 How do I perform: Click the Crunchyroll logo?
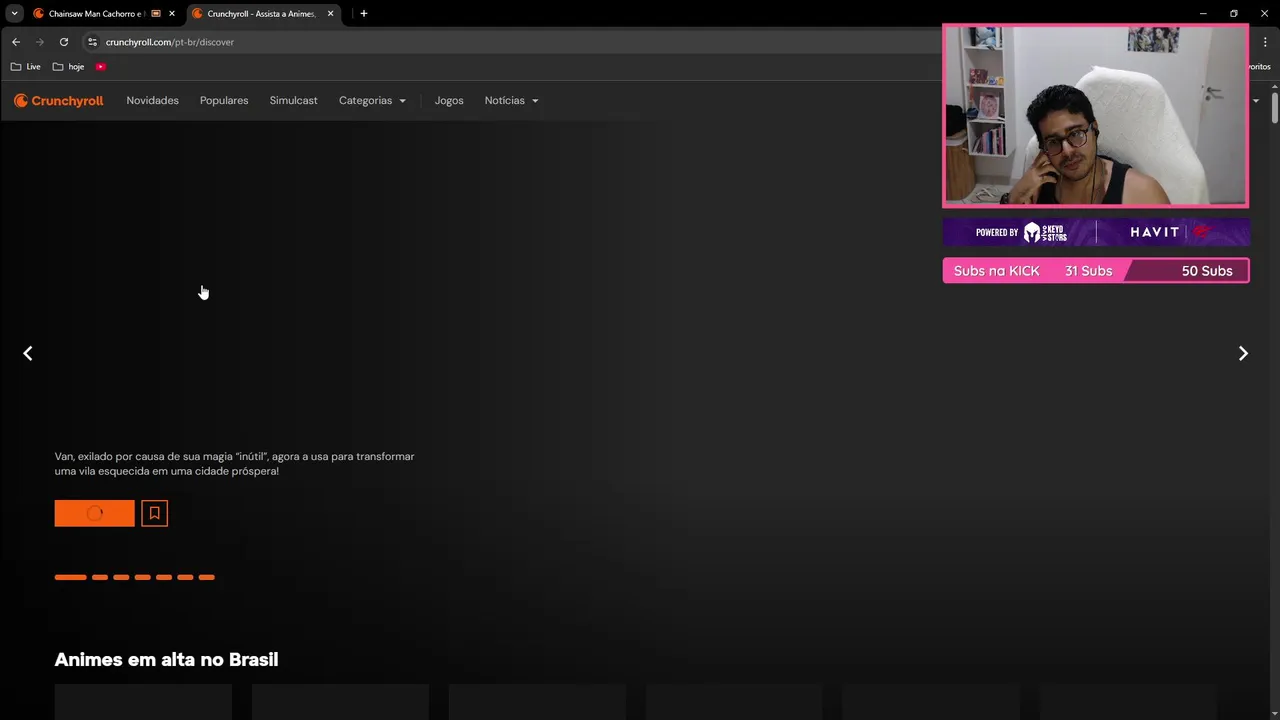click(x=59, y=101)
